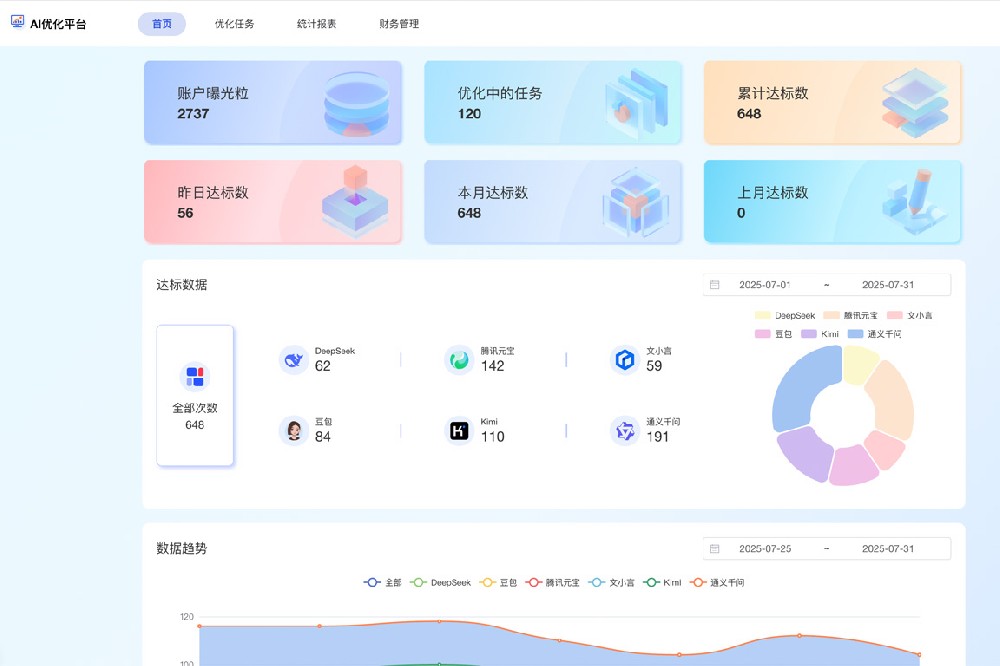Image resolution: width=1000 pixels, height=666 pixels.
Task: Click the 腾讯元宝 platform icon
Action: click(x=459, y=360)
